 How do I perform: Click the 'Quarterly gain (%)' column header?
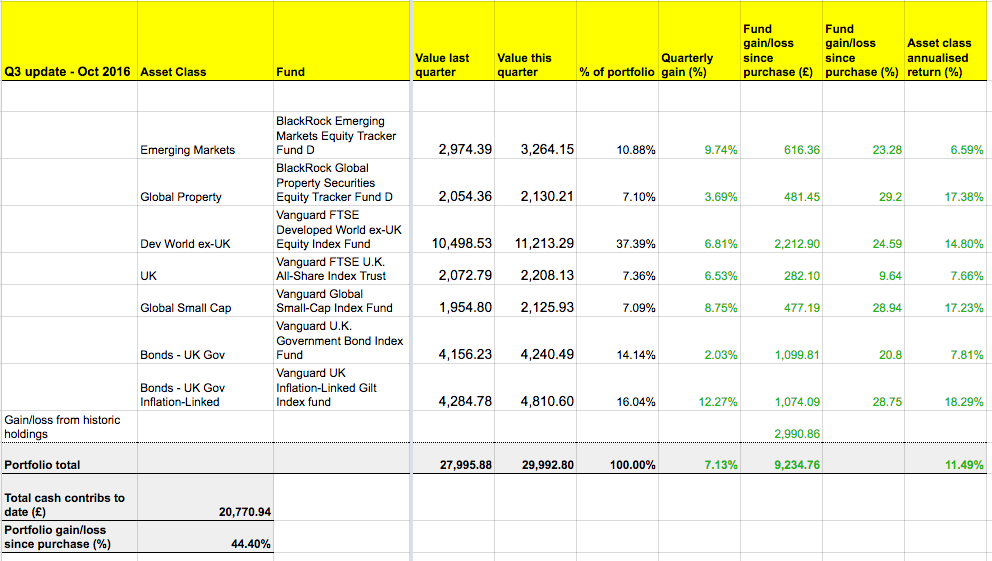(687, 65)
